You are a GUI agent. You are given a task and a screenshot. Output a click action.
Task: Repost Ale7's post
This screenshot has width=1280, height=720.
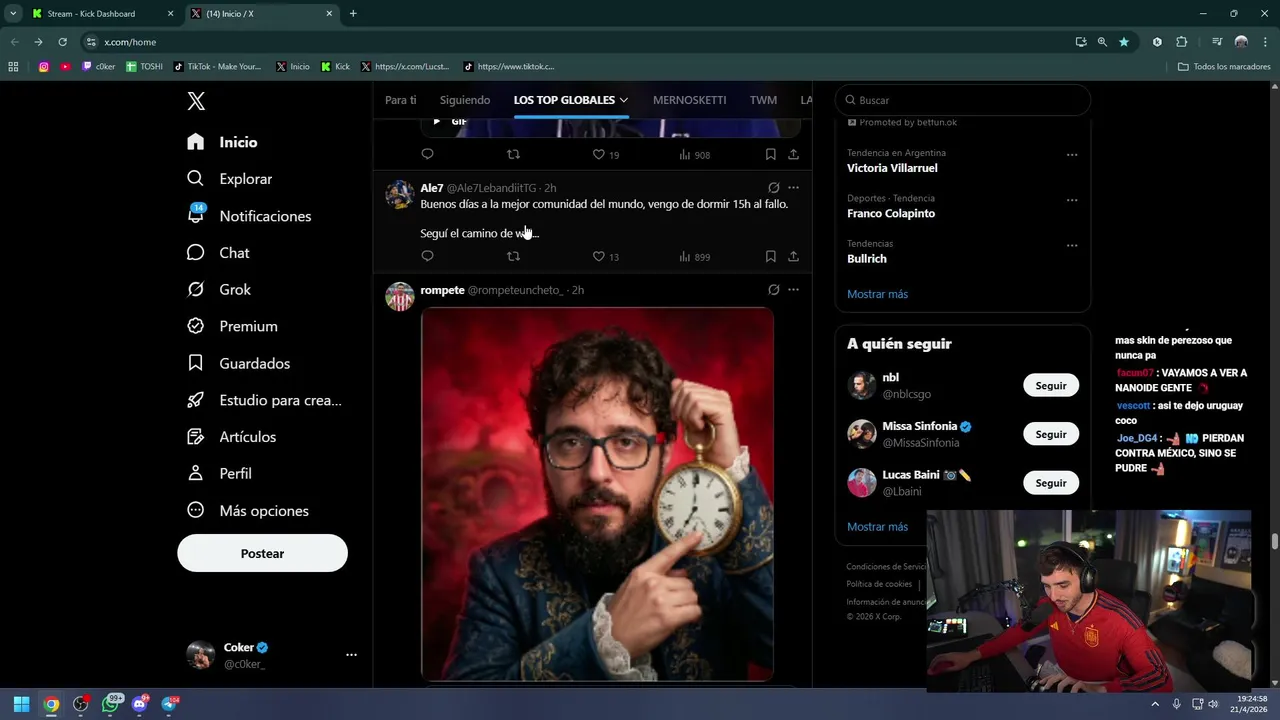coord(513,256)
